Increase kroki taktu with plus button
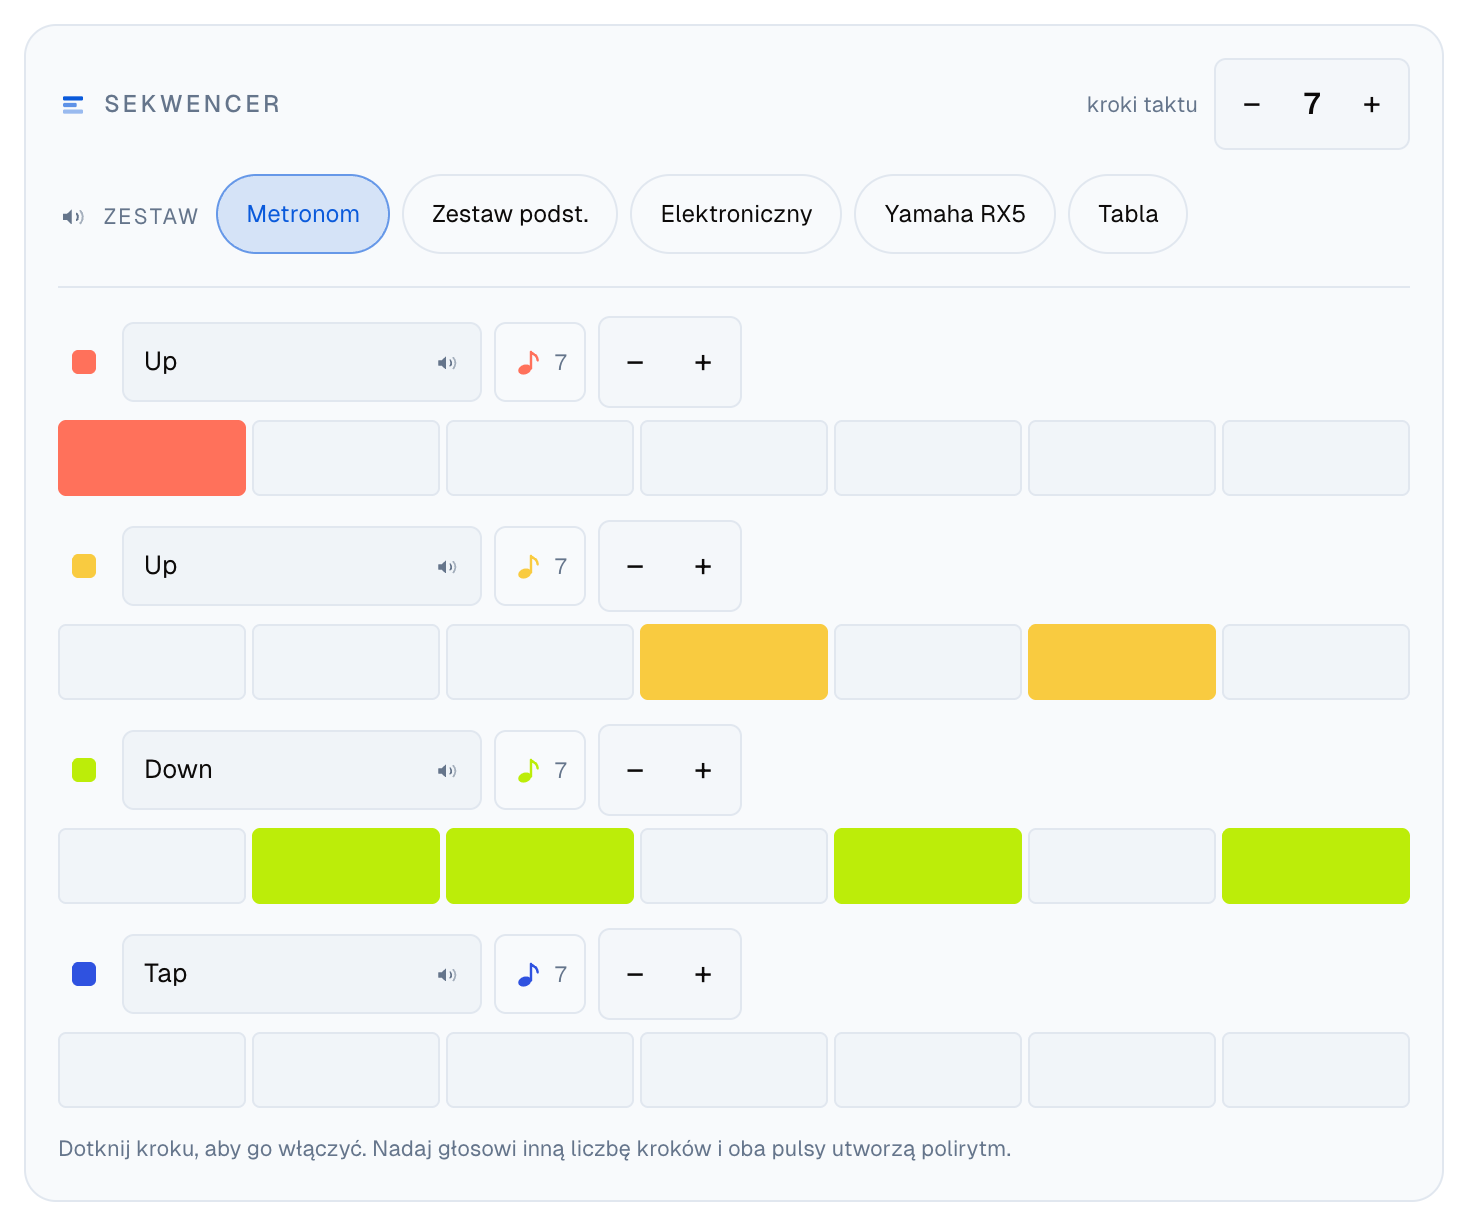1466x1224 pixels. pyautogui.click(x=1372, y=104)
